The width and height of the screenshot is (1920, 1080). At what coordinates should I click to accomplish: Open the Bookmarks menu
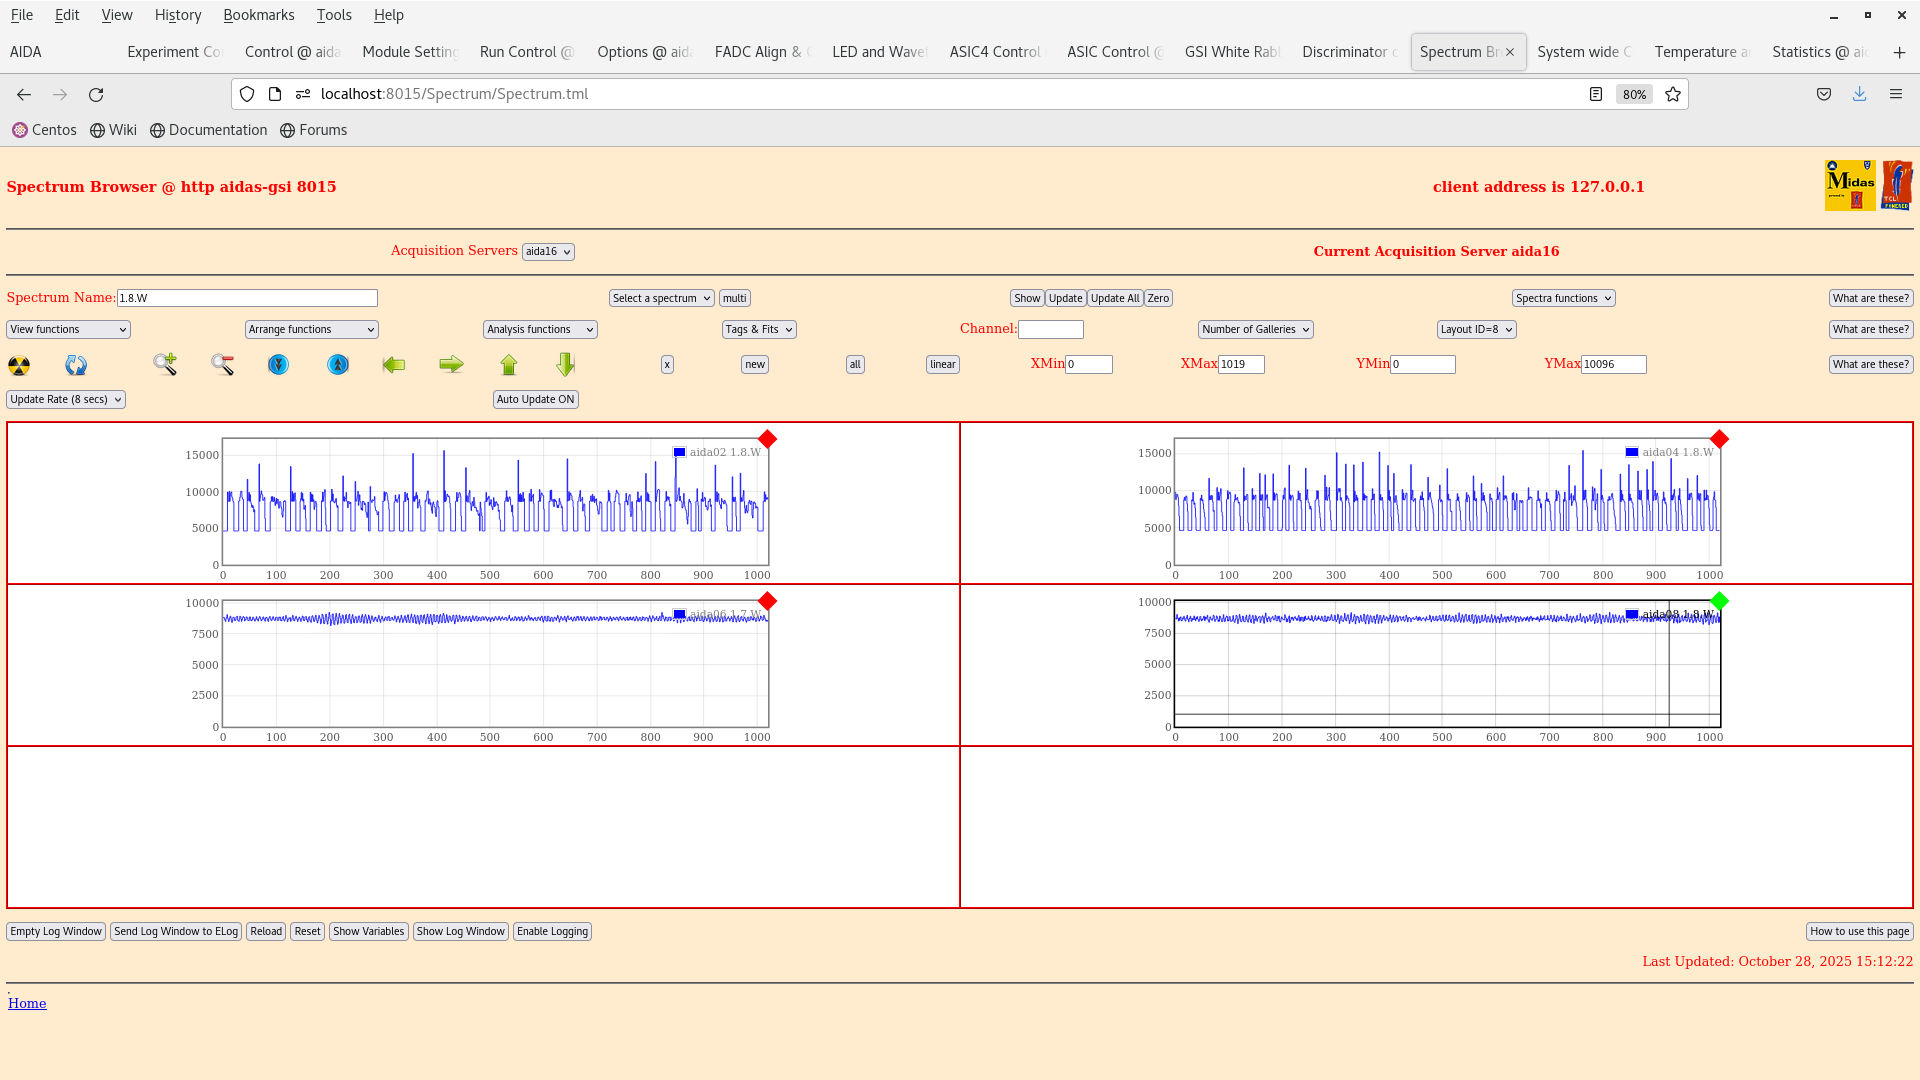(259, 15)
